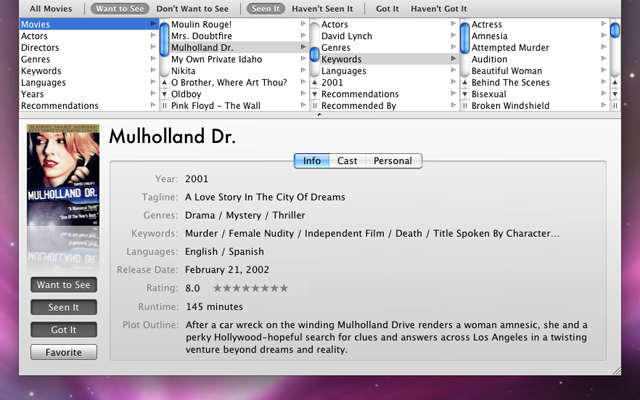Click the Got It button under poster
This screenshot has height=400, width=640.
coord(64,329)
